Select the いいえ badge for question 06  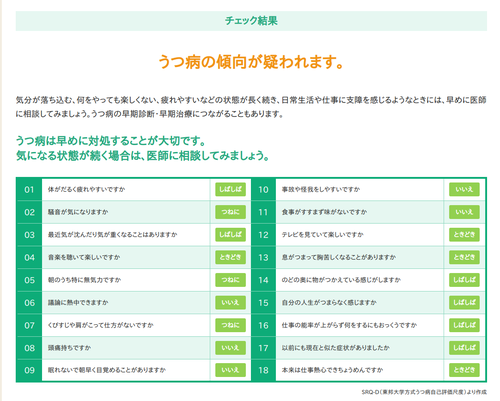click(x=230, y=303)
